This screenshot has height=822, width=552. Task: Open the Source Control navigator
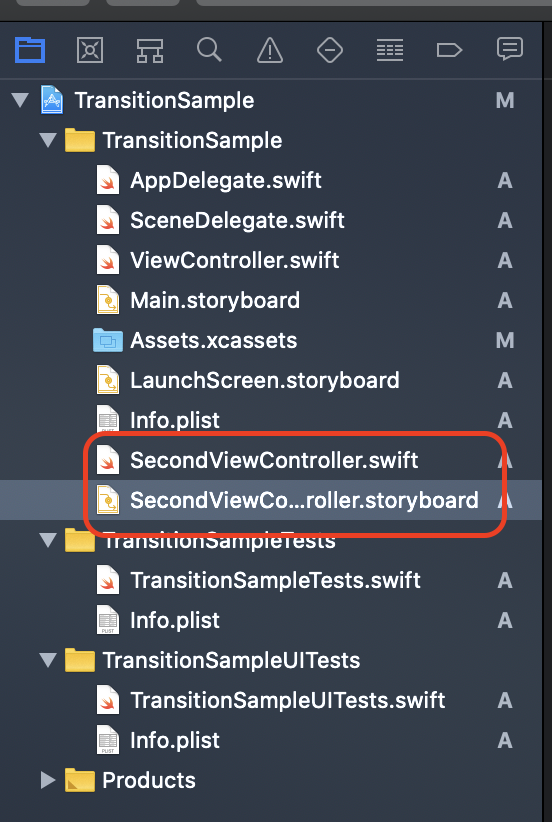pos(90,50)
